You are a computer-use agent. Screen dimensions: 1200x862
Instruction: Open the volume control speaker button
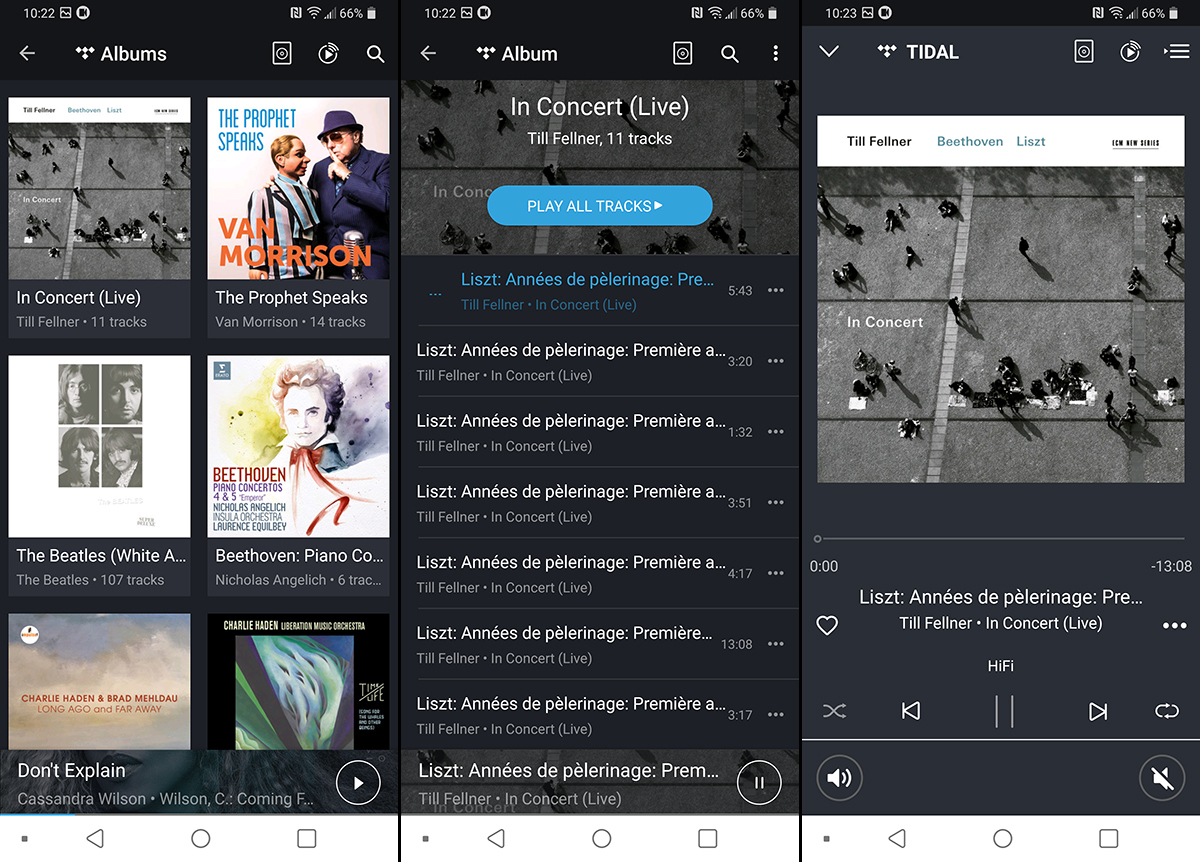pyautogui.click(x=839, y=778)
